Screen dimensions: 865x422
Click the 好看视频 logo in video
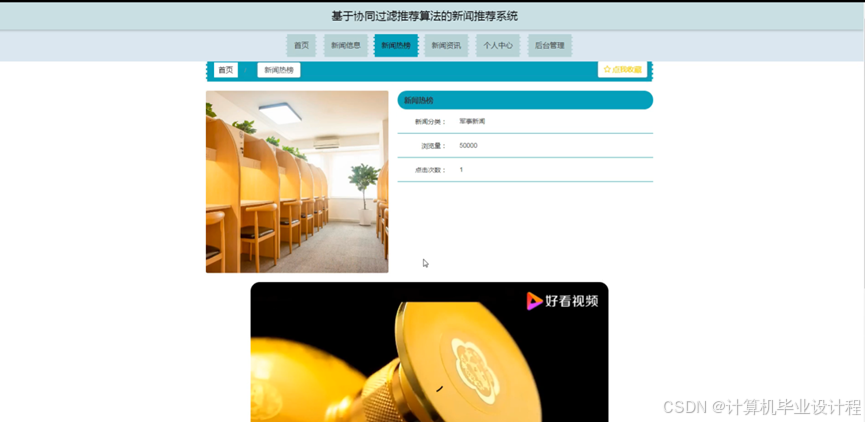pyautogui.click(x=562, y=301)
